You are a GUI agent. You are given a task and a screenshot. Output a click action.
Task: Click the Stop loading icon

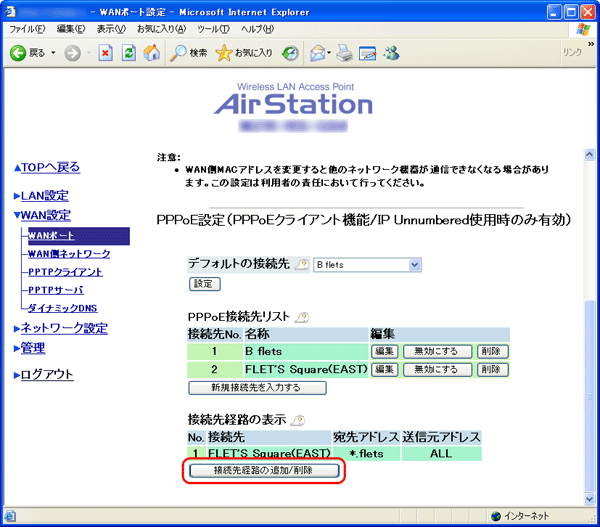point(105,53)
